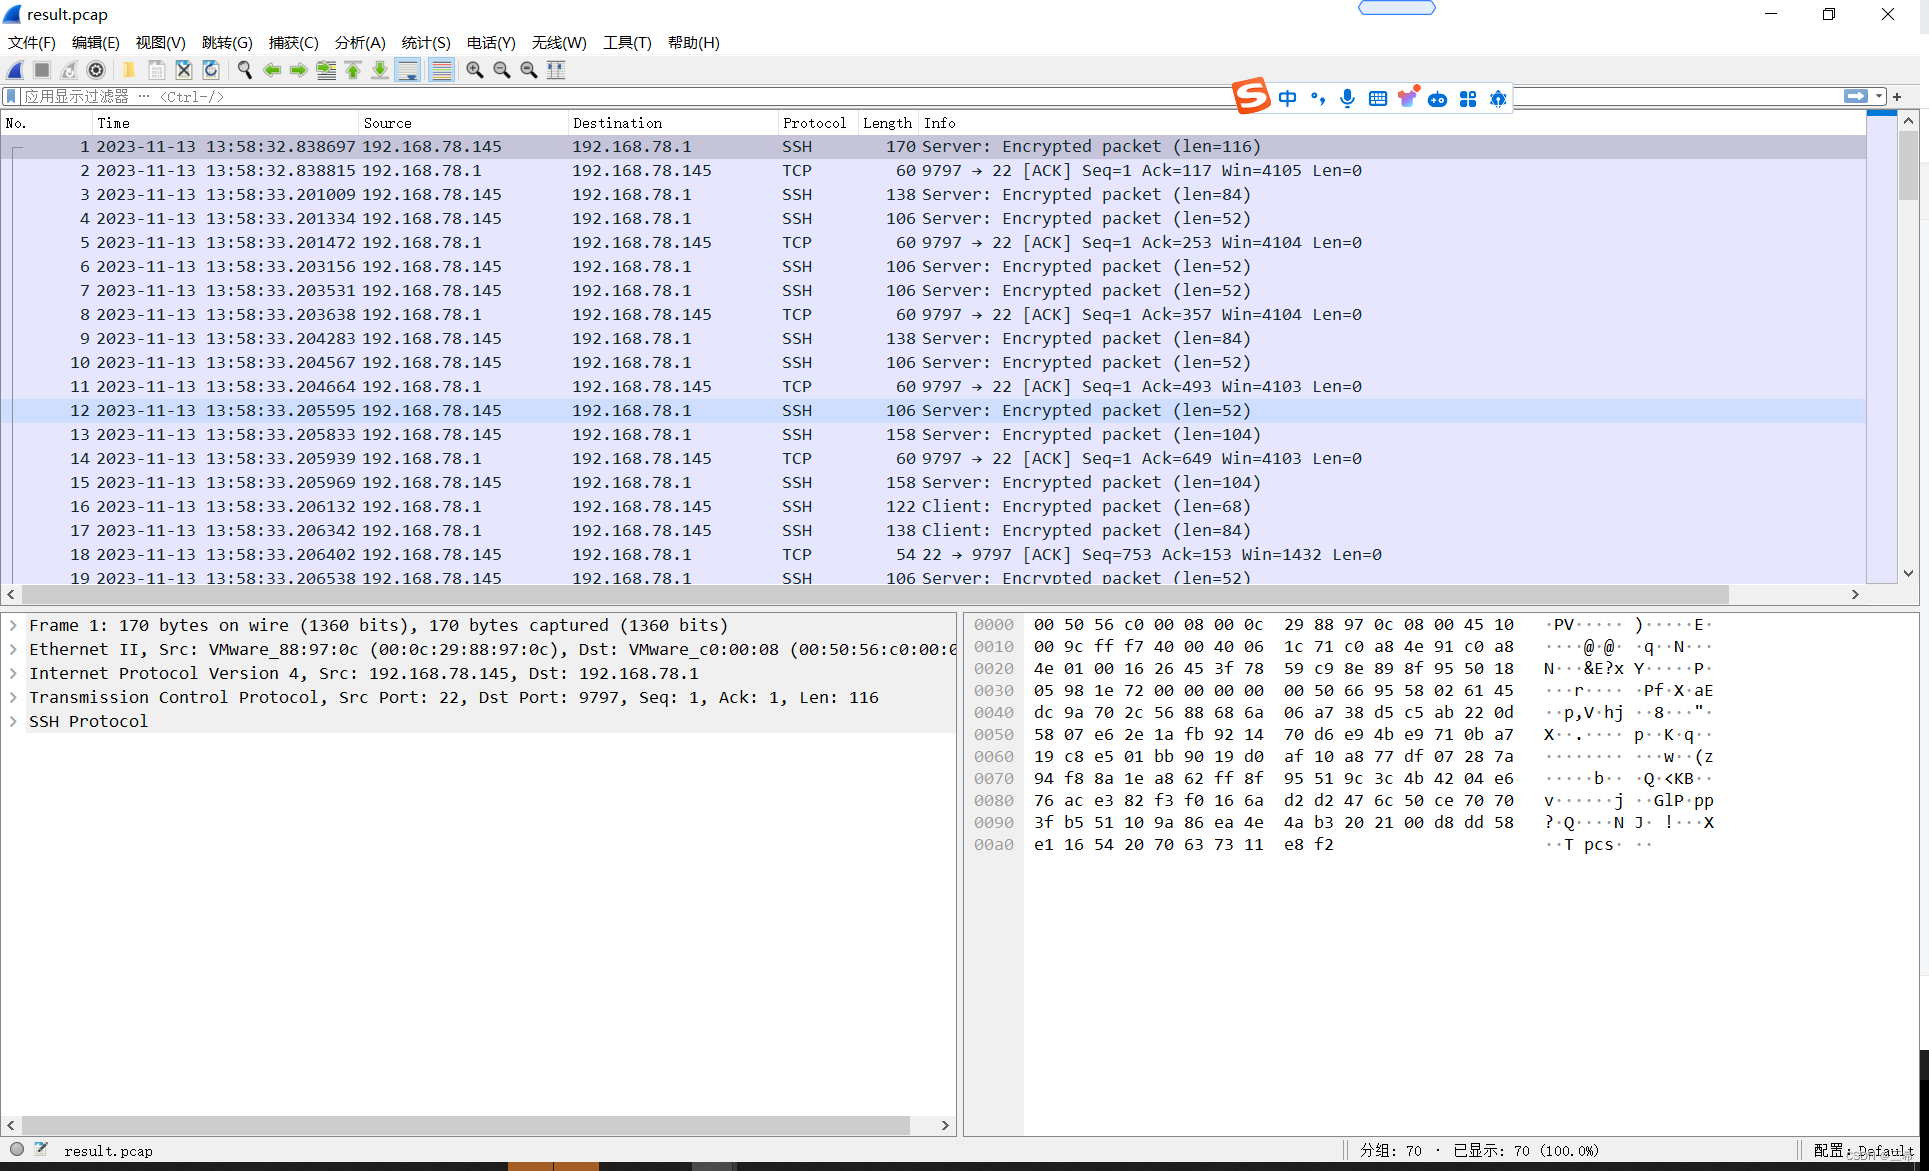Expand Transmission Control Protocol details

(x=13, y=697)
